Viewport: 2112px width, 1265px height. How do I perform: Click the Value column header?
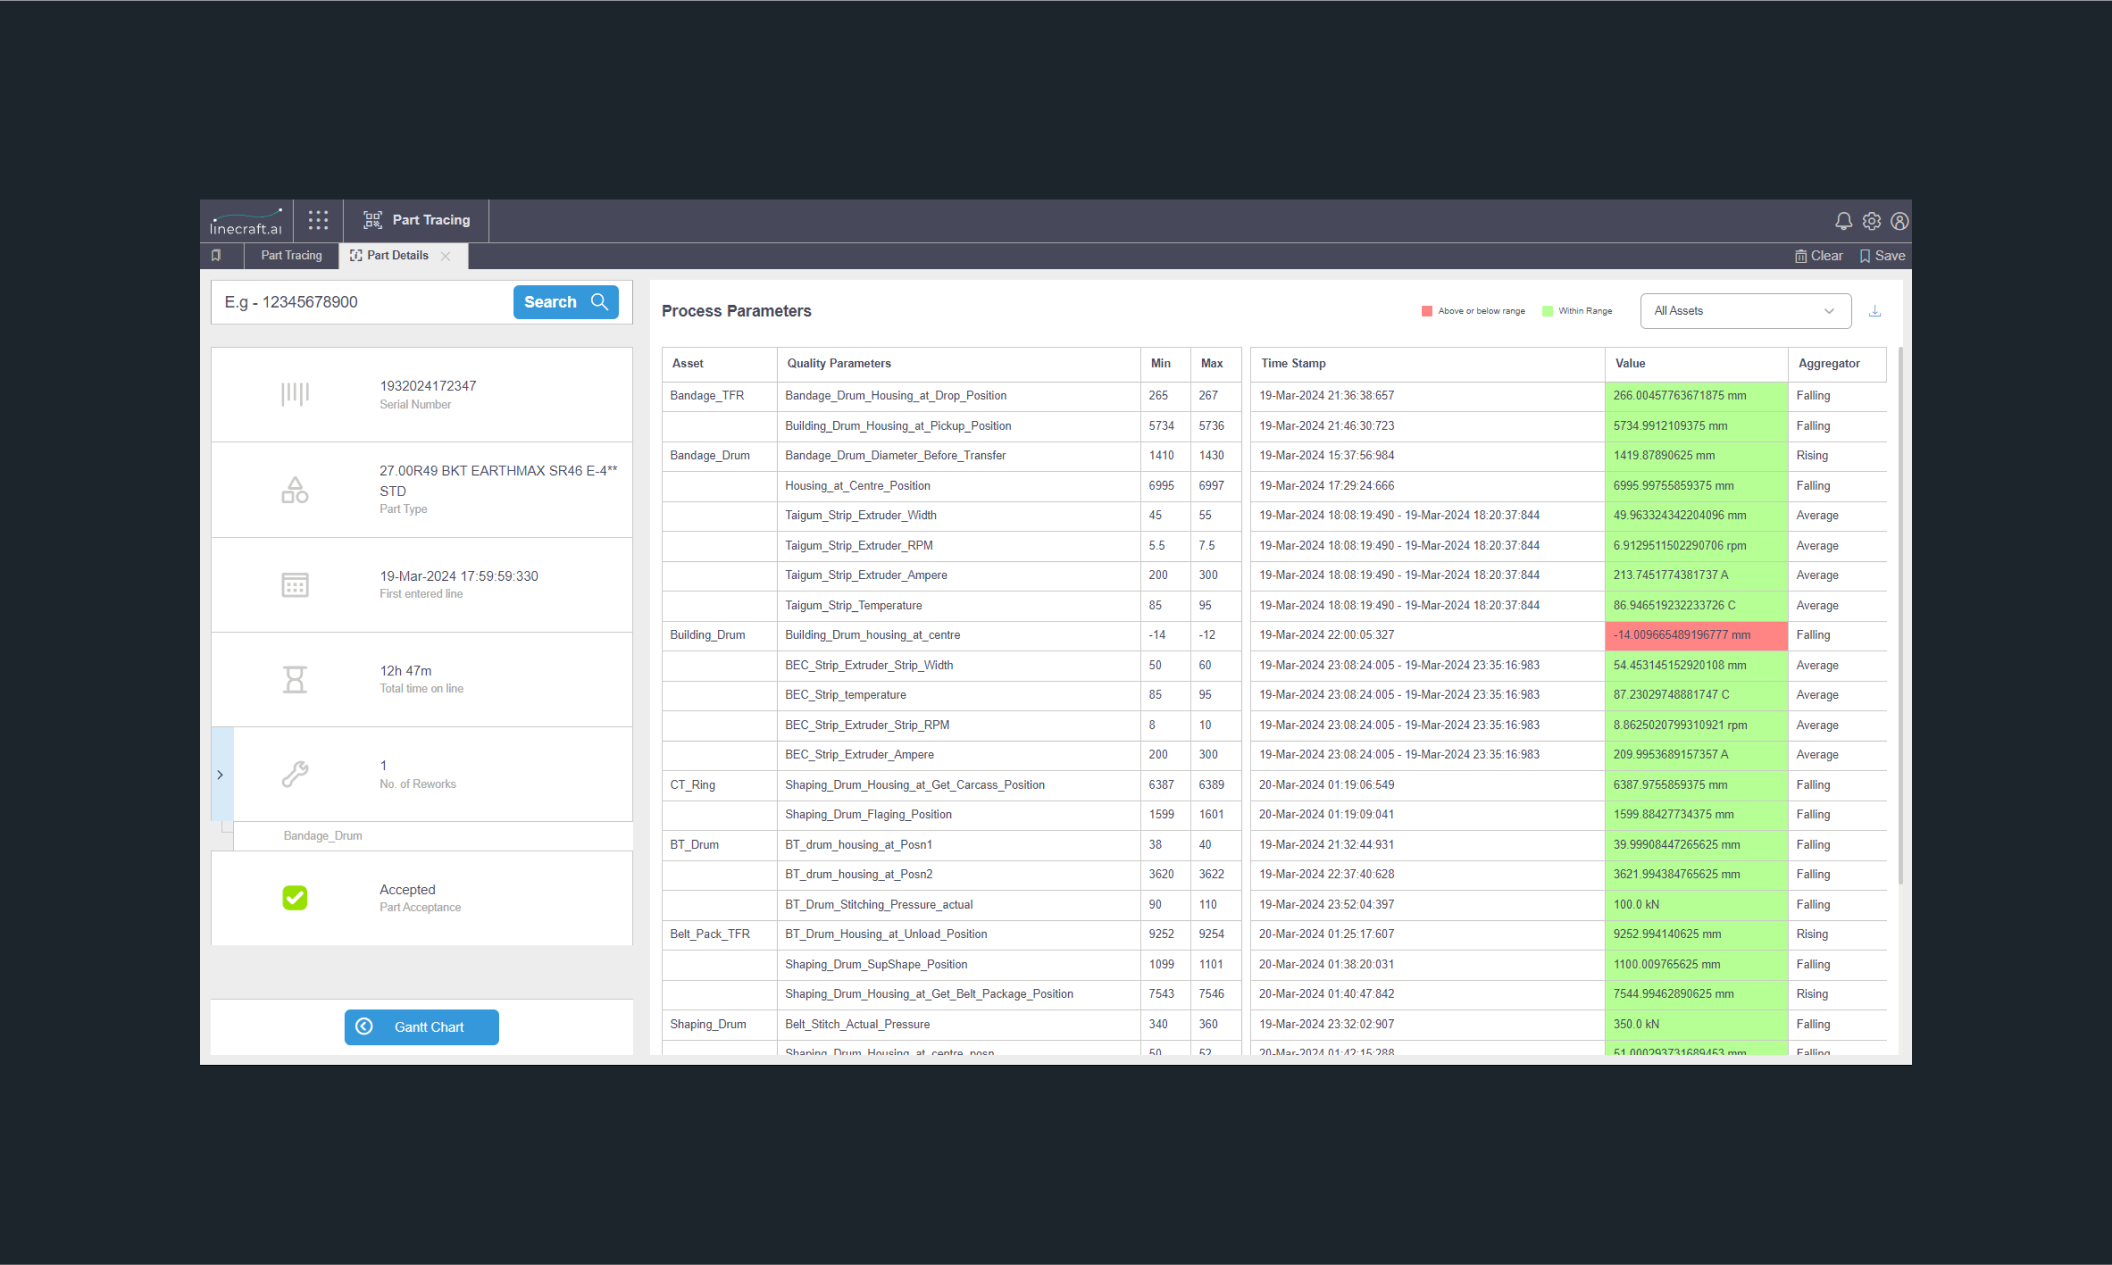pos(1696,364)
